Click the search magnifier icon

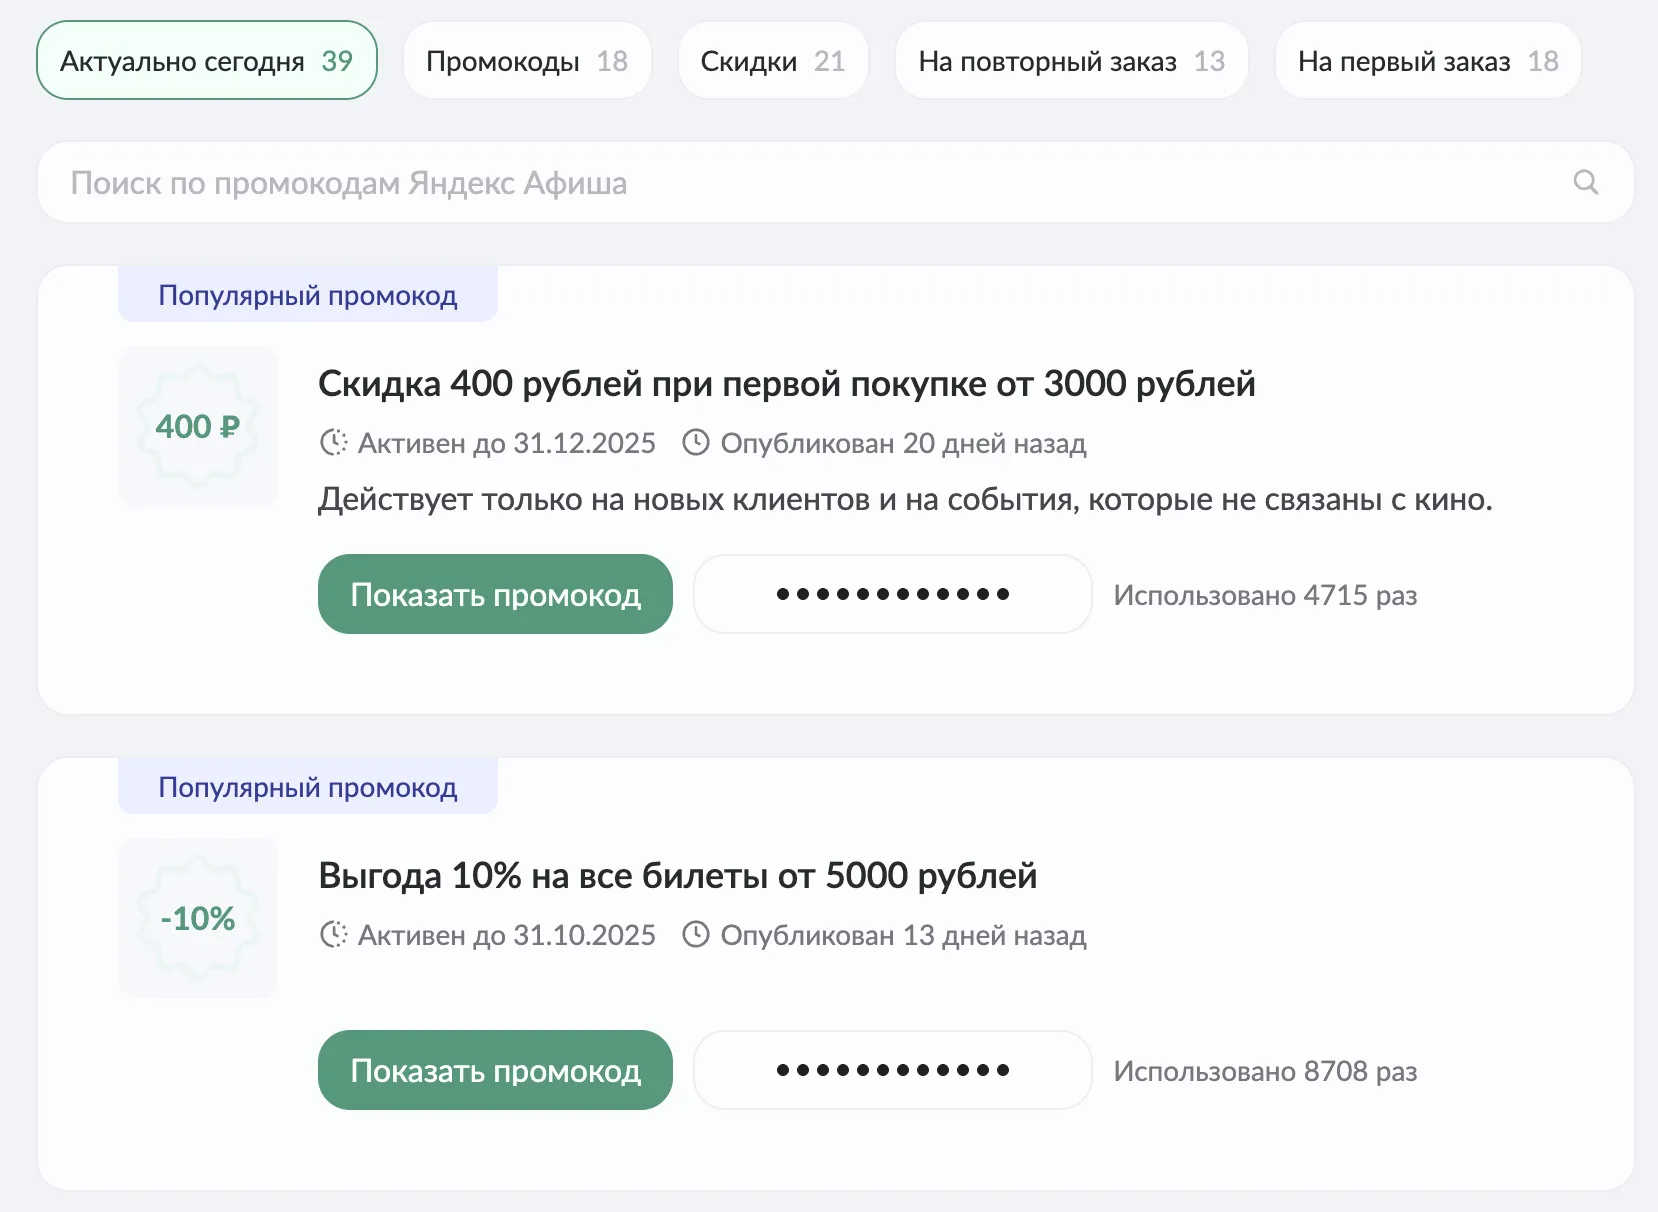coord(1585,182)
